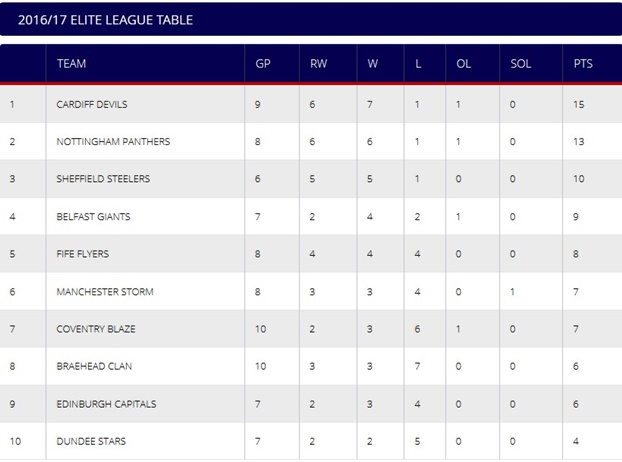This screenshot has height=462, width=622.
Task: Select the SOL column header
Action: pos(520,63)
